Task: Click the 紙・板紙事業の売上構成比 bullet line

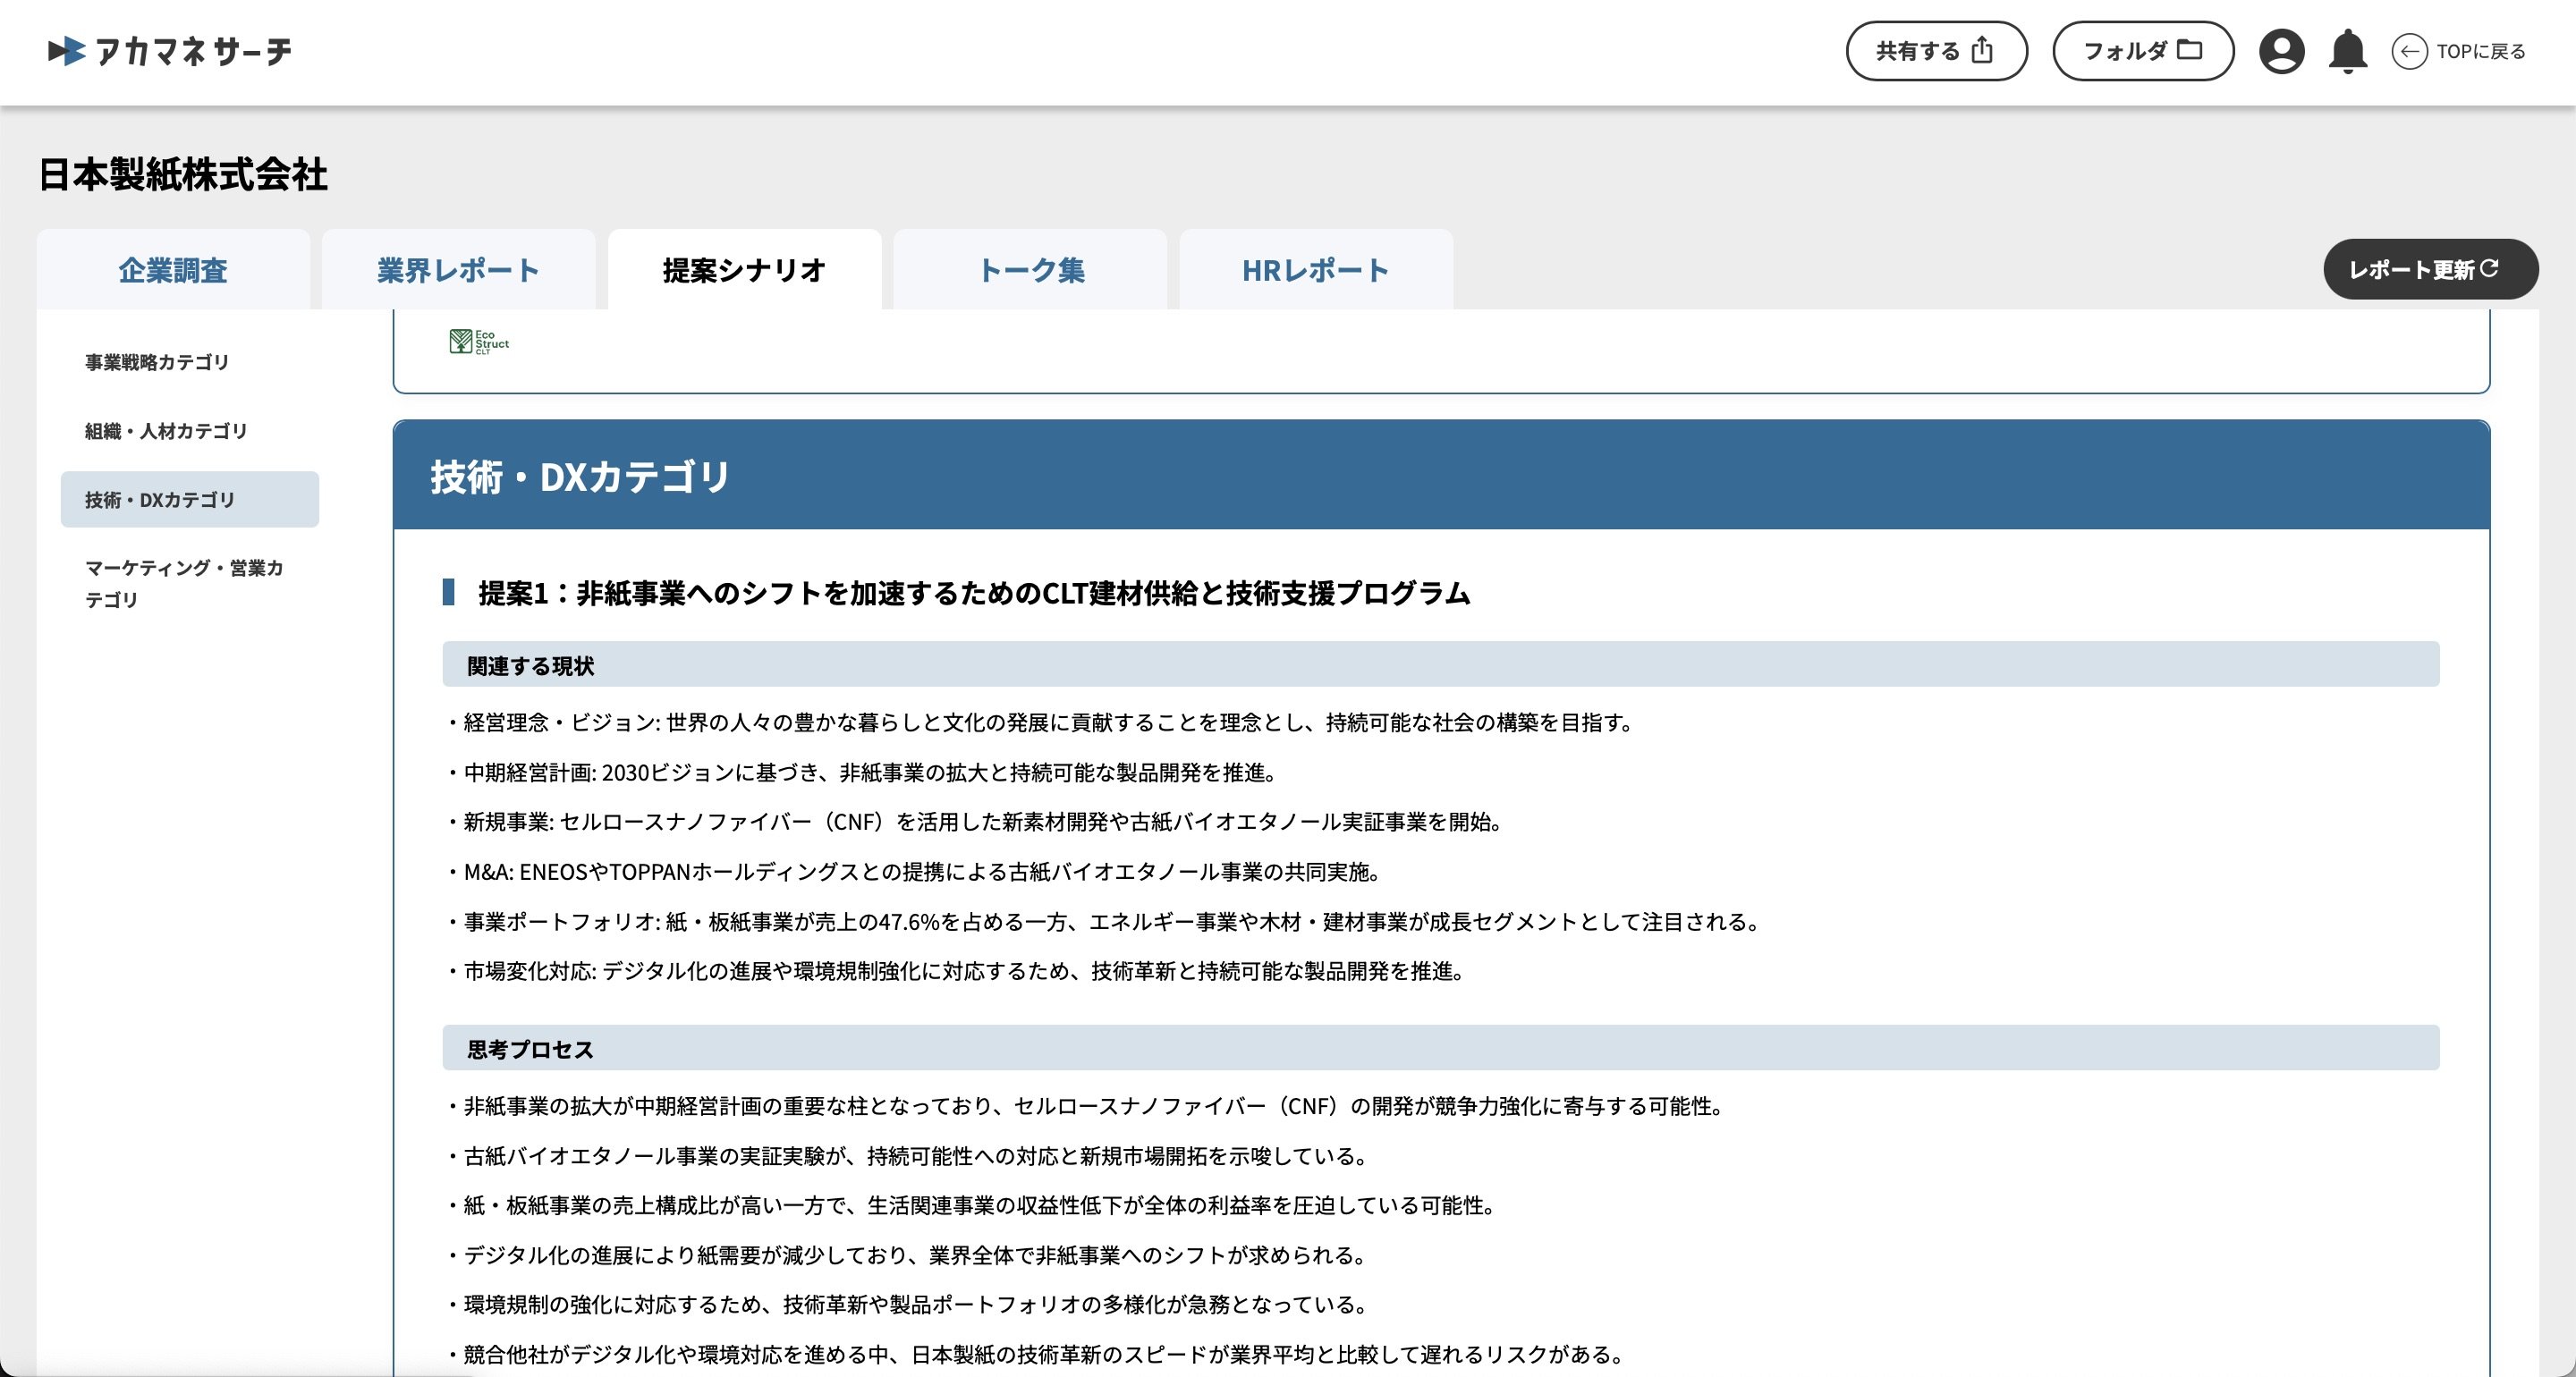Action: point(974,1205)
